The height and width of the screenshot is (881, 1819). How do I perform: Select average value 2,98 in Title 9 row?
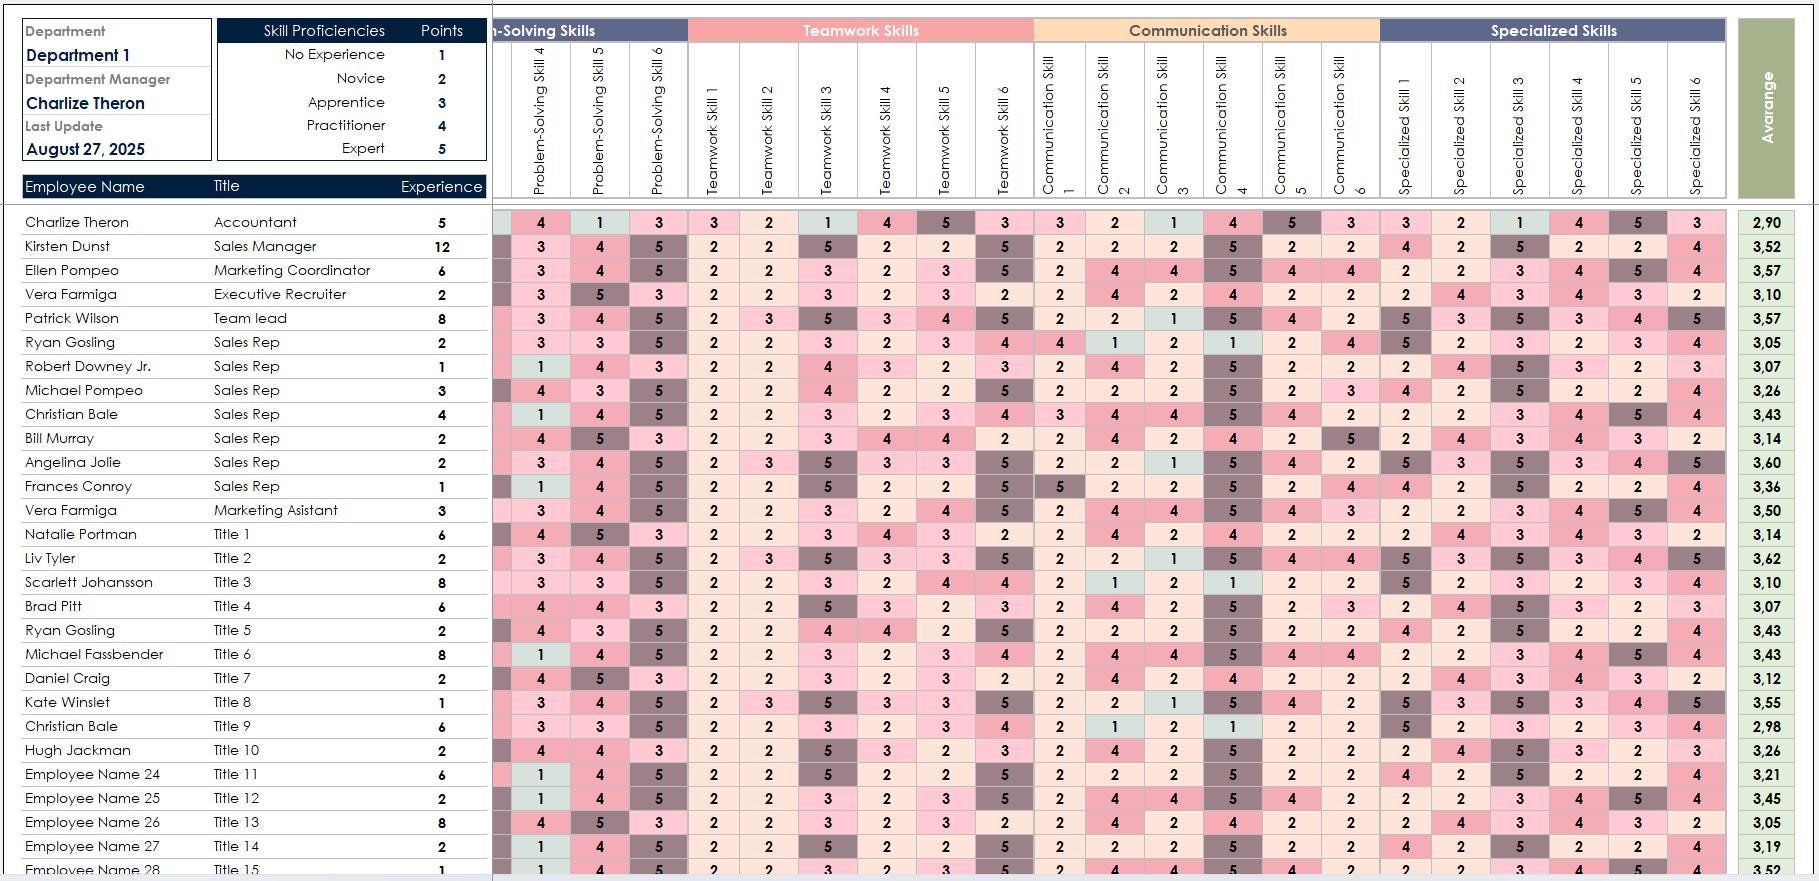point(1766,727)
